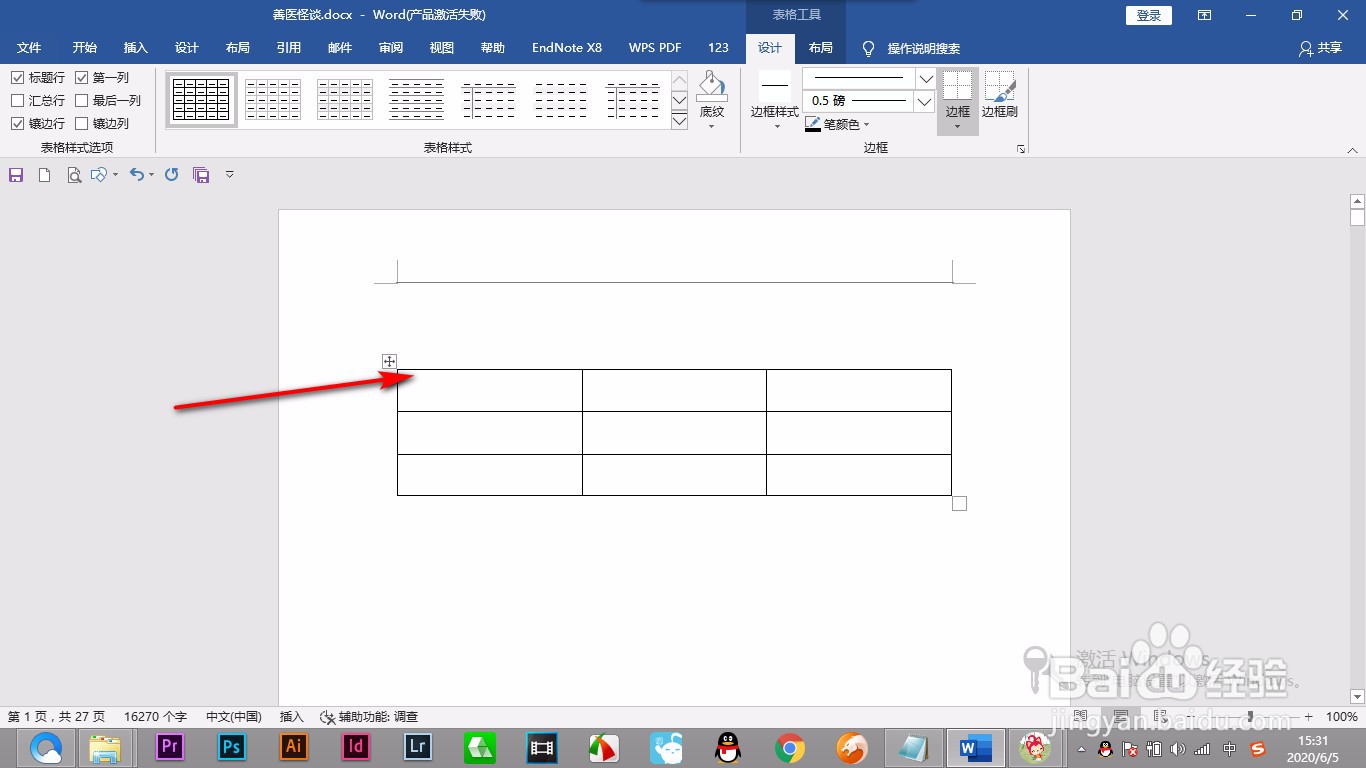The image size is (1366, 768).
Task: Open Photoshop from the taskbar
Action: click(232, 746)
